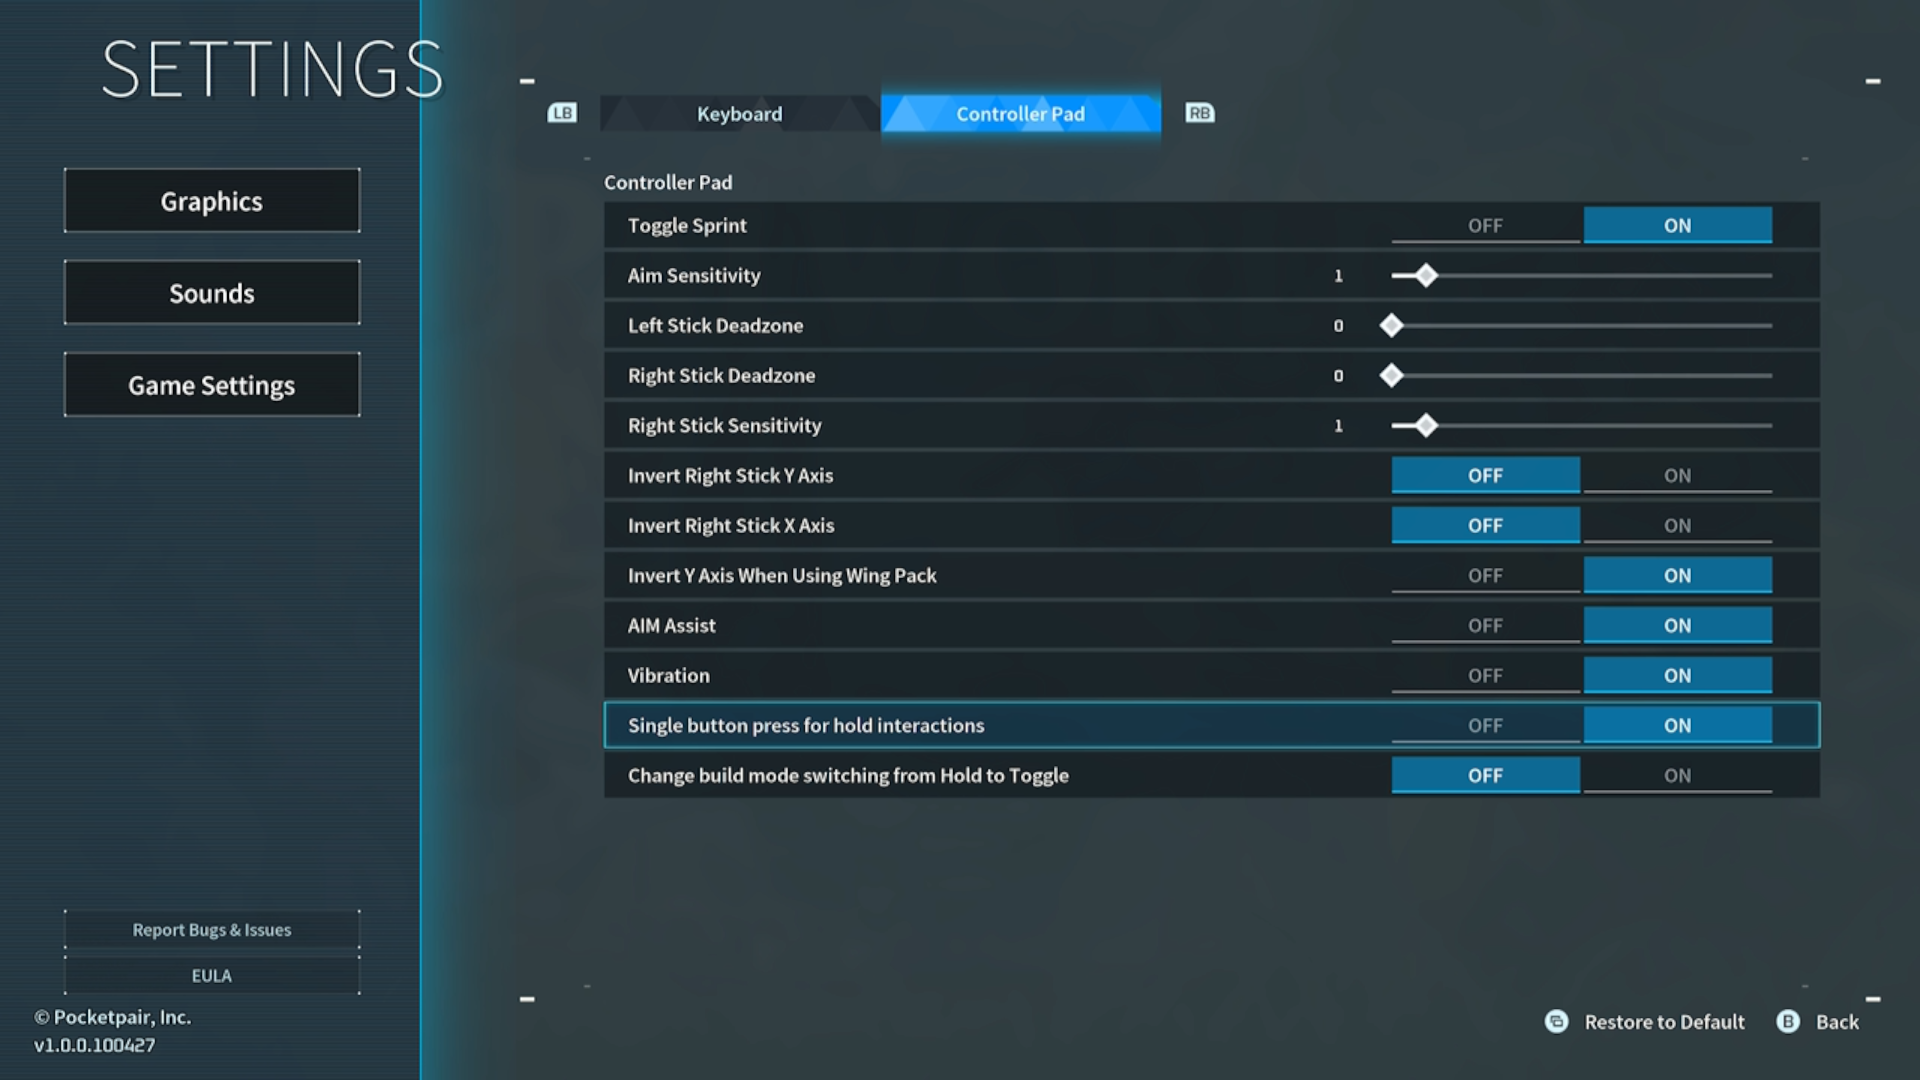
Task: Click the B button icon for Back
Action: (1787, 1021)
